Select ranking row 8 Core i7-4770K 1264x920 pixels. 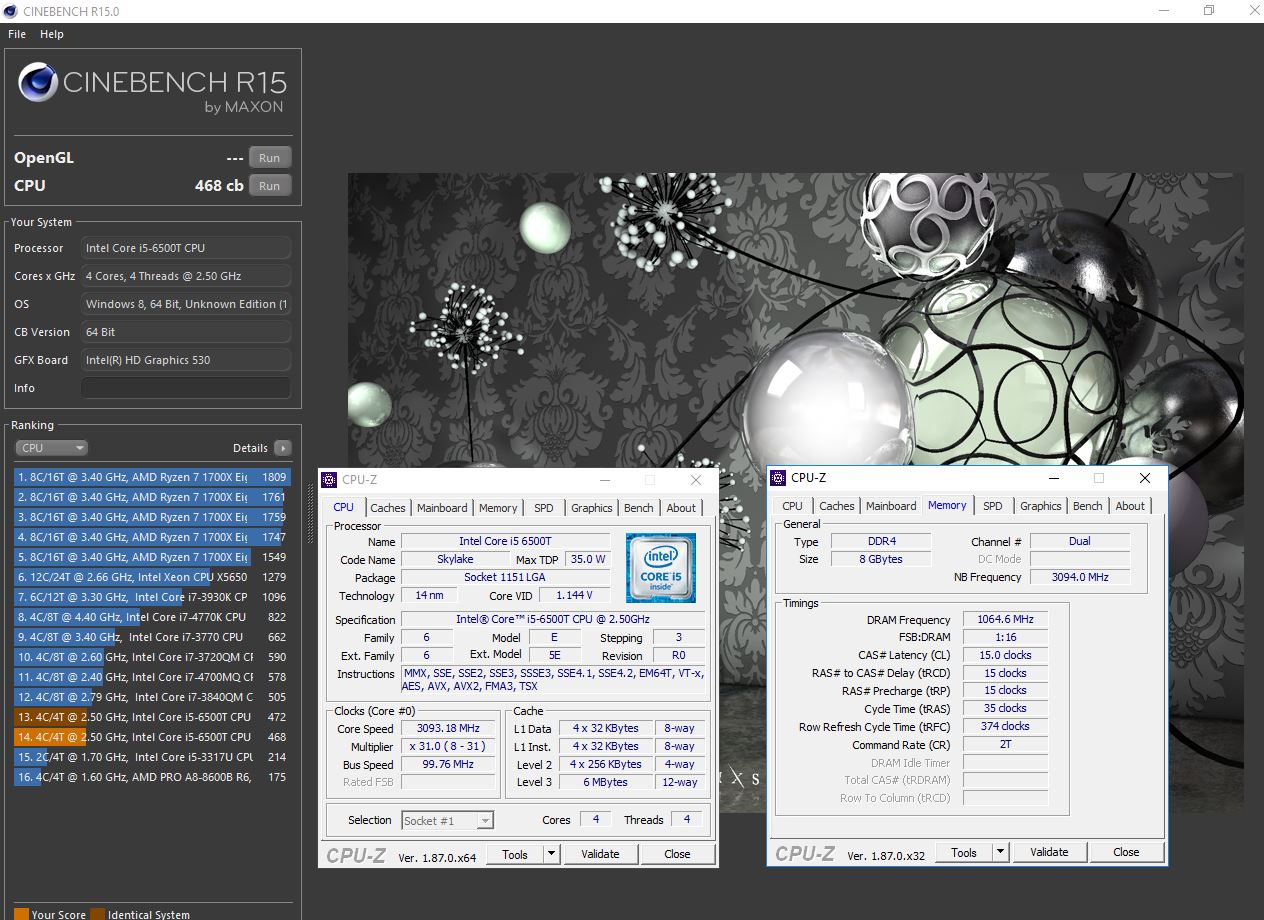[x=152, y=617]
